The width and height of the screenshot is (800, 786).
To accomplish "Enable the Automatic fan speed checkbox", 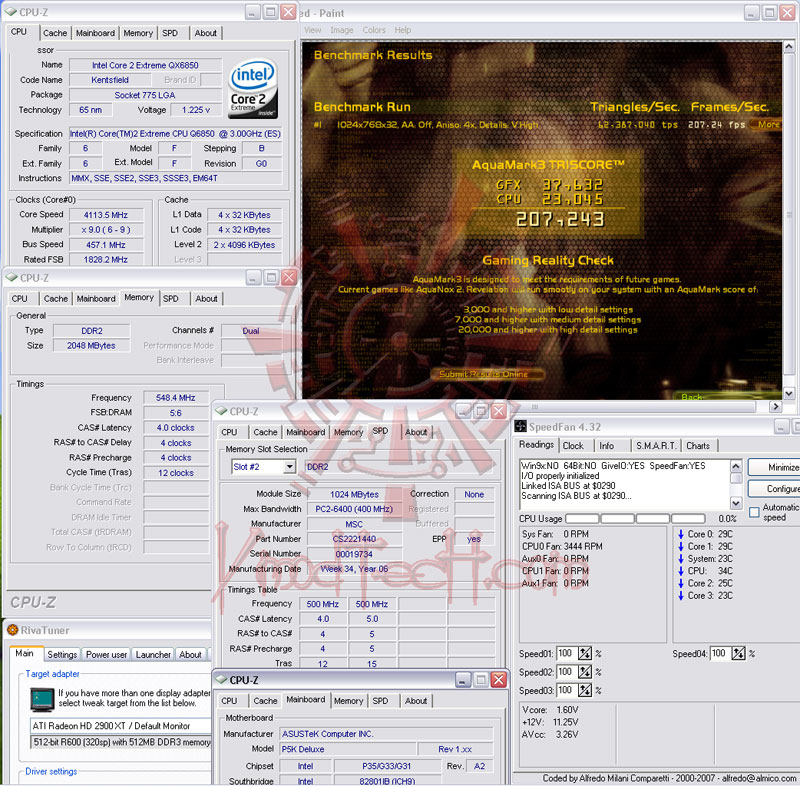I will click(x=754, y=512).
